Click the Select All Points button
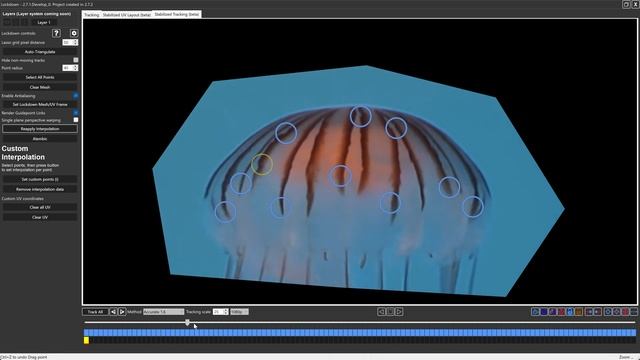Screen dimensions: 640x360 (x=40, y=77)
